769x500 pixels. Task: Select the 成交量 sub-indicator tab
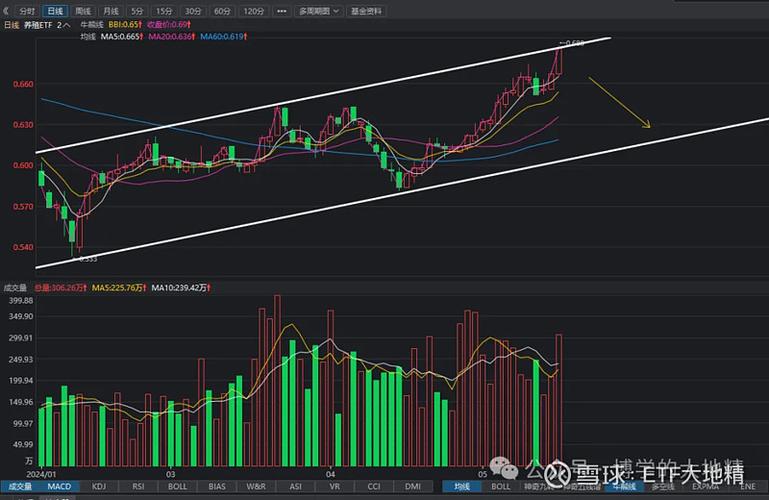point(20,486)
